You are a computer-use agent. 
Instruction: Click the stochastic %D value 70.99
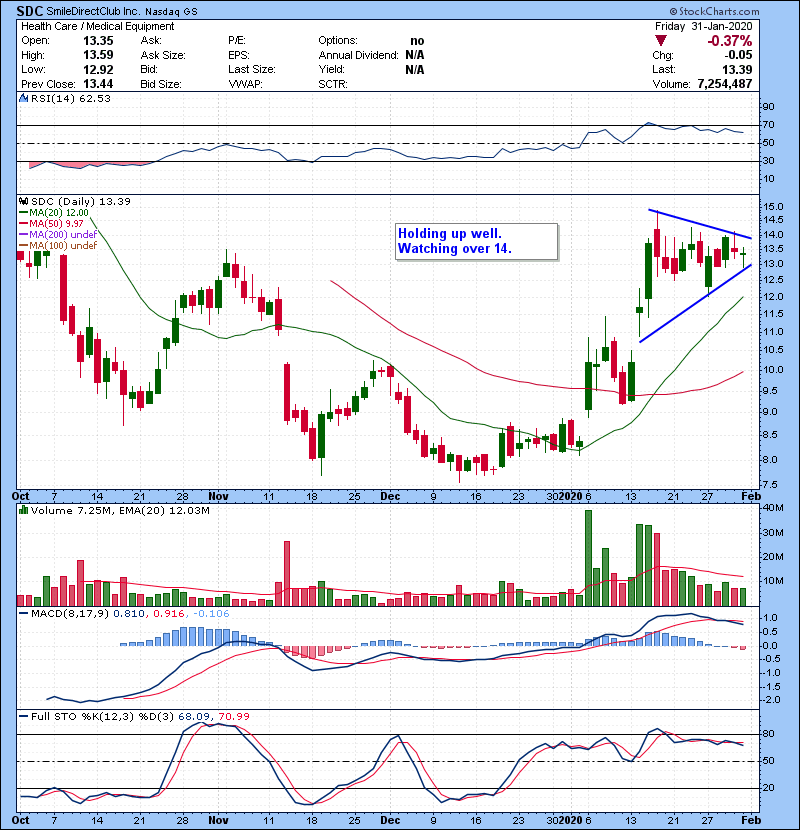click(x=233, y=716)
